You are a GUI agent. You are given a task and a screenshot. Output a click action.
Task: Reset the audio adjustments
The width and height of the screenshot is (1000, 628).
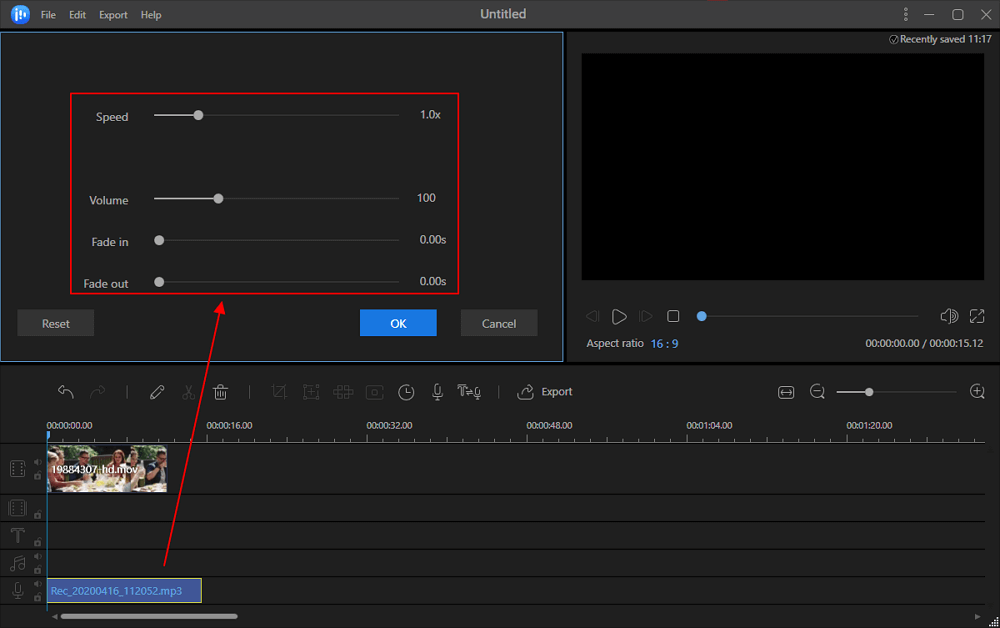55,322
